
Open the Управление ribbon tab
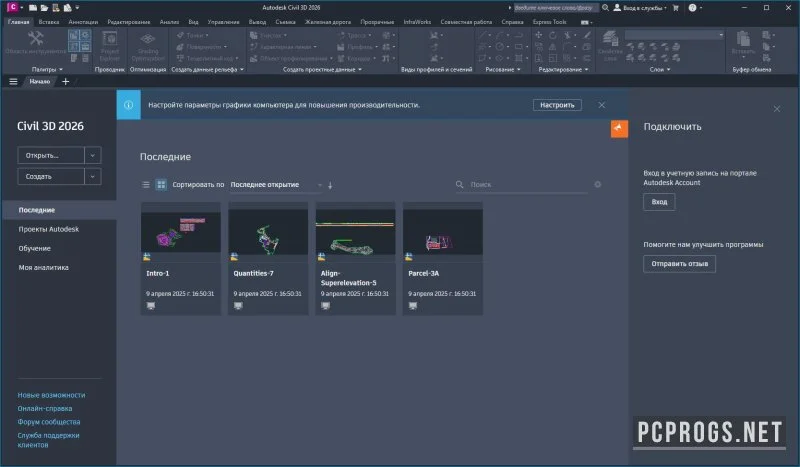223,22
